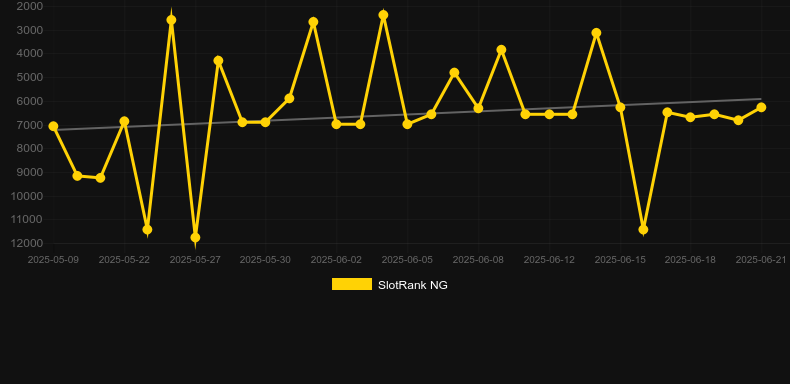Click the 2025-05-30 x-axis label
Viewport: 790px width, 384px height.
click(x=265, y=260)
